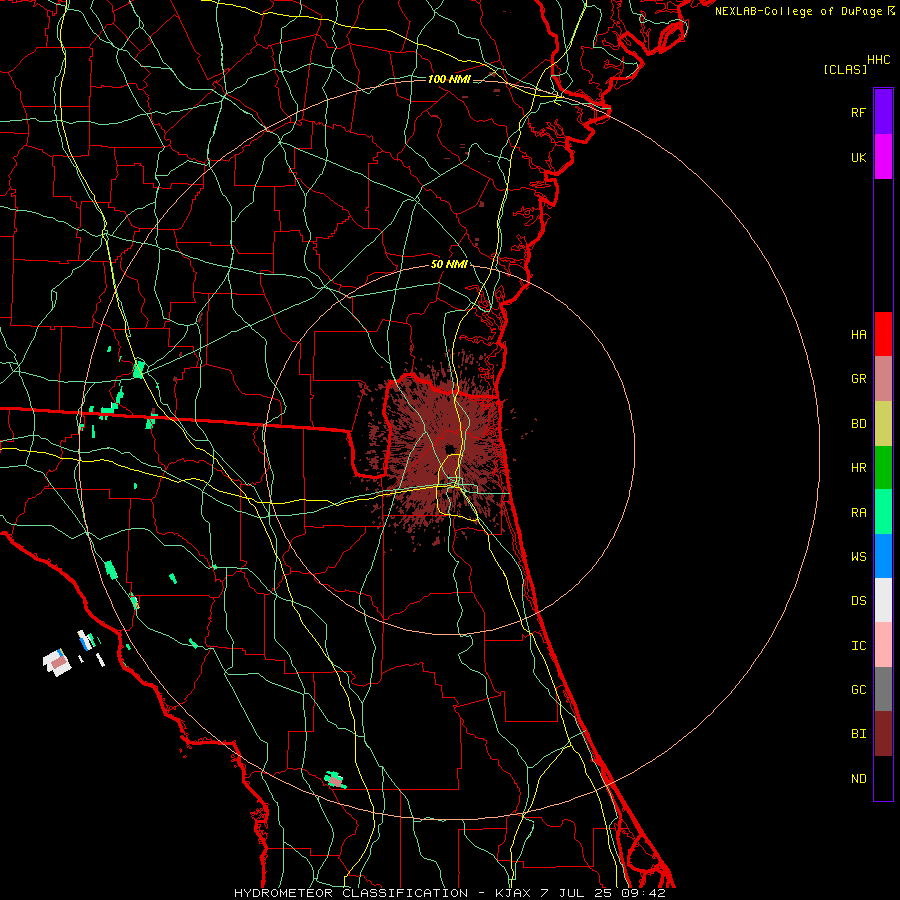The width and height of the screenshot is (900, 900).
Task: Click the 50 NMI range ring label
Action: 449,265
